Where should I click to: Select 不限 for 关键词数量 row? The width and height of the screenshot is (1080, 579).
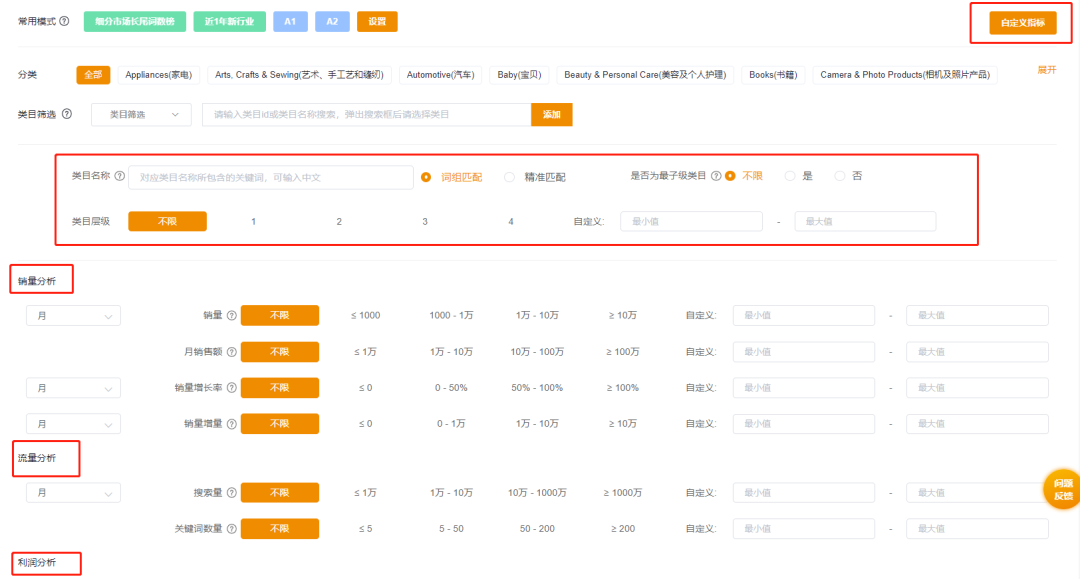pyautogui.click(x=280, y=529)
